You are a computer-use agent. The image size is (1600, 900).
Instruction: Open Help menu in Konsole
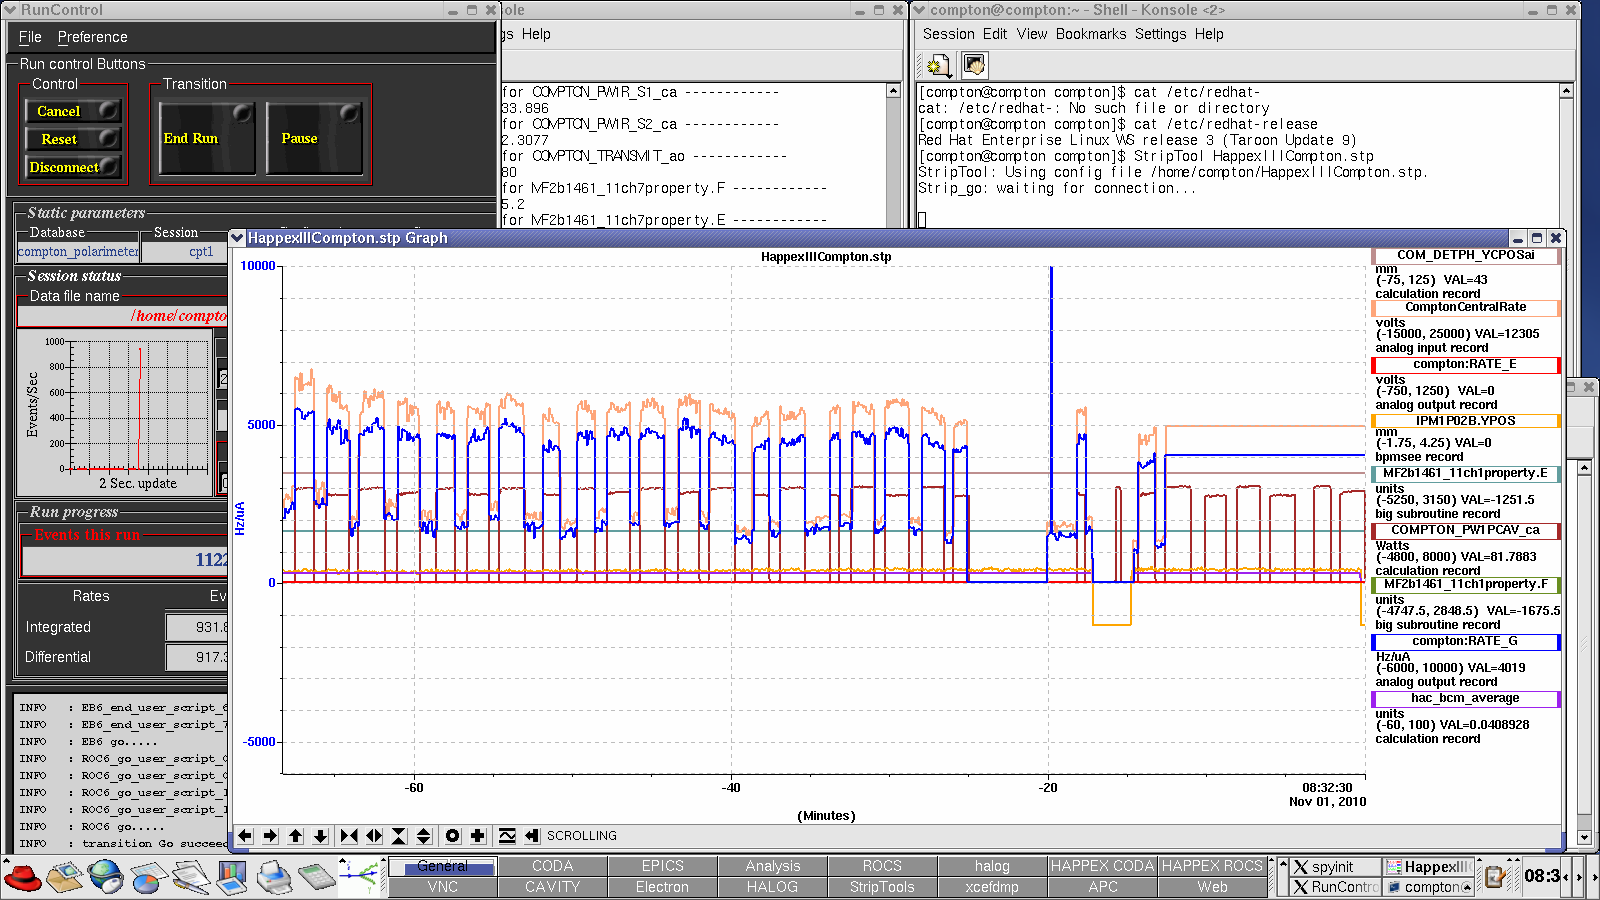1209,34
